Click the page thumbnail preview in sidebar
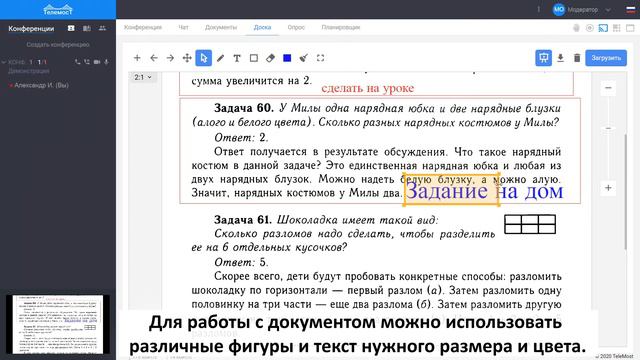Image resolution: width=640 pixels, height=360 pixels. (58, 324)
